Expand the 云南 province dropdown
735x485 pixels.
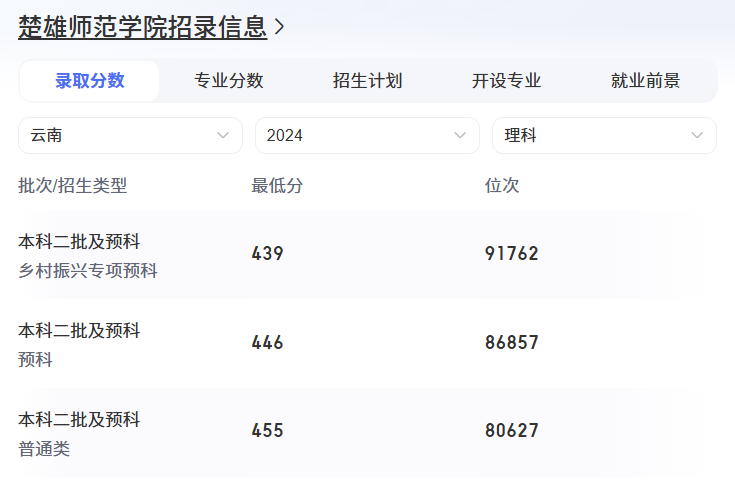pyautogui.click(x=130, y=135)
